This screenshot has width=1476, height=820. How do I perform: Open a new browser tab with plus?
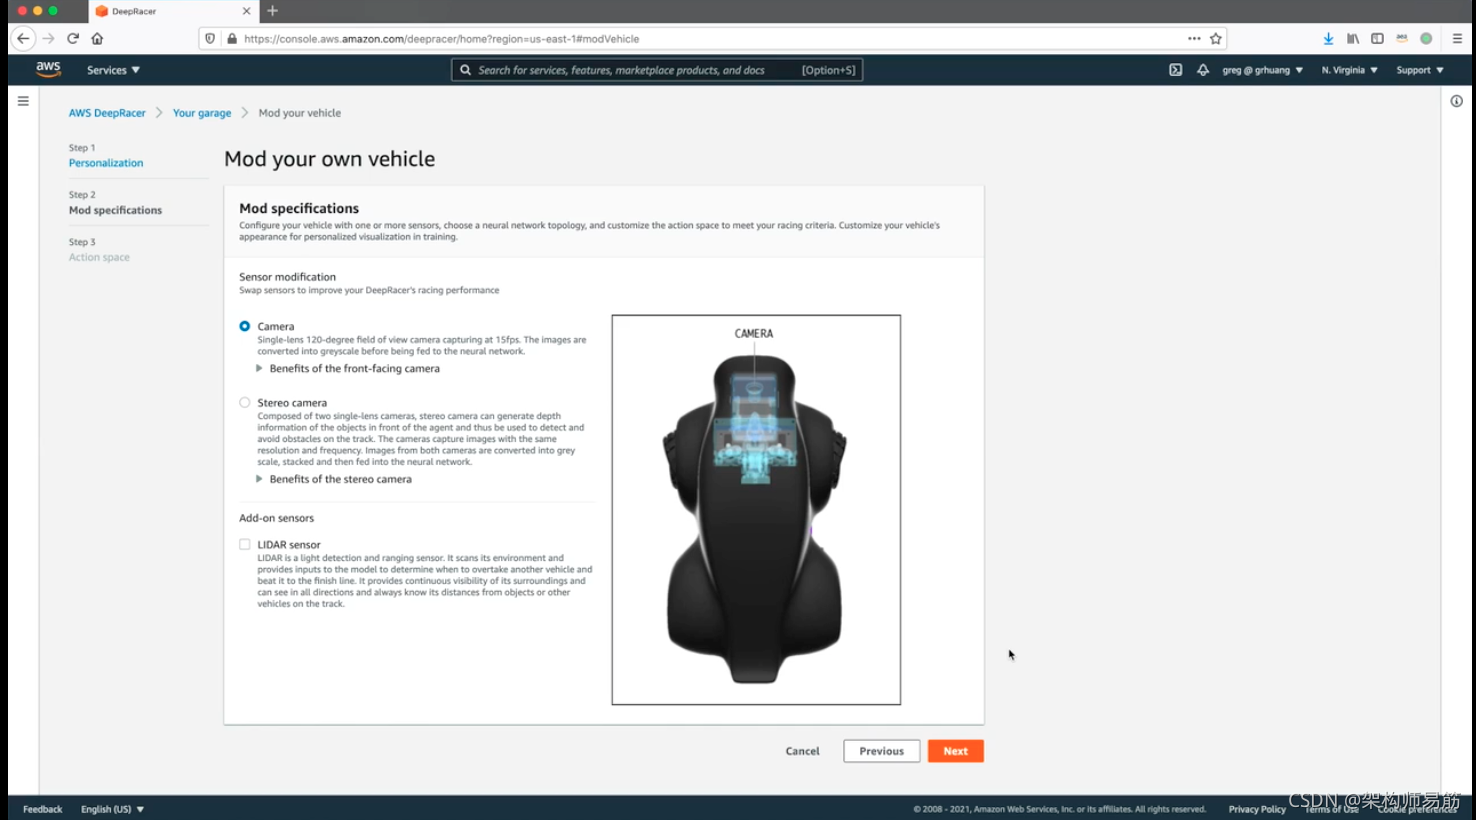point(272,11)
